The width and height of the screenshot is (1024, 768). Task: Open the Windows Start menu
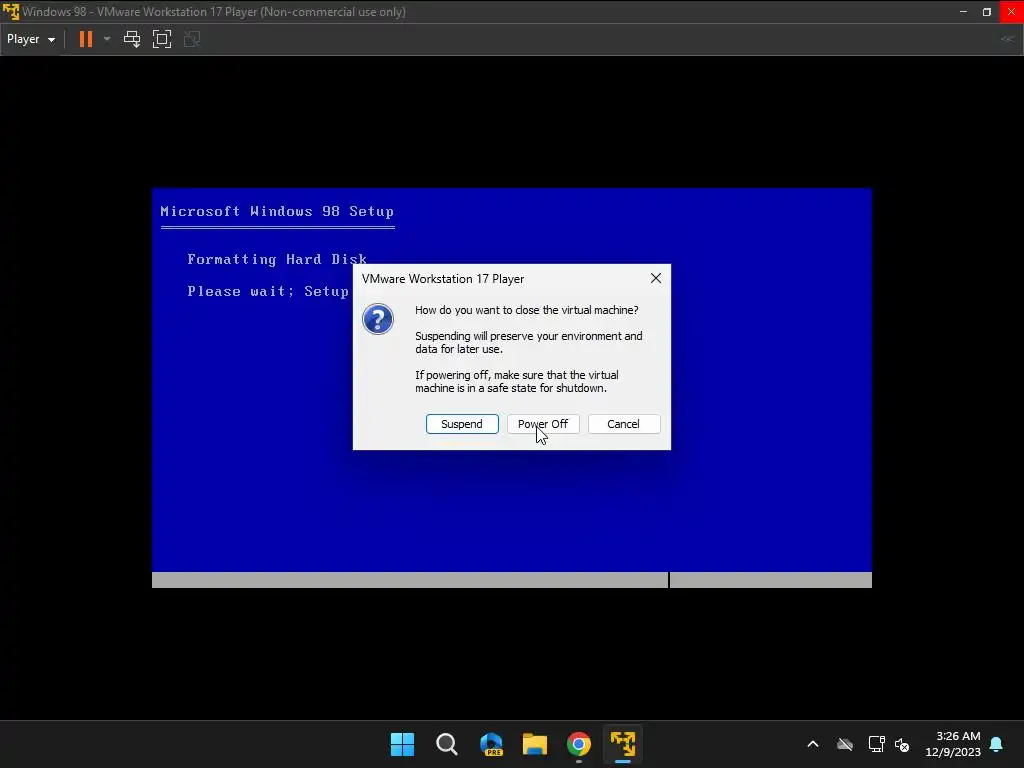(402, 744)
